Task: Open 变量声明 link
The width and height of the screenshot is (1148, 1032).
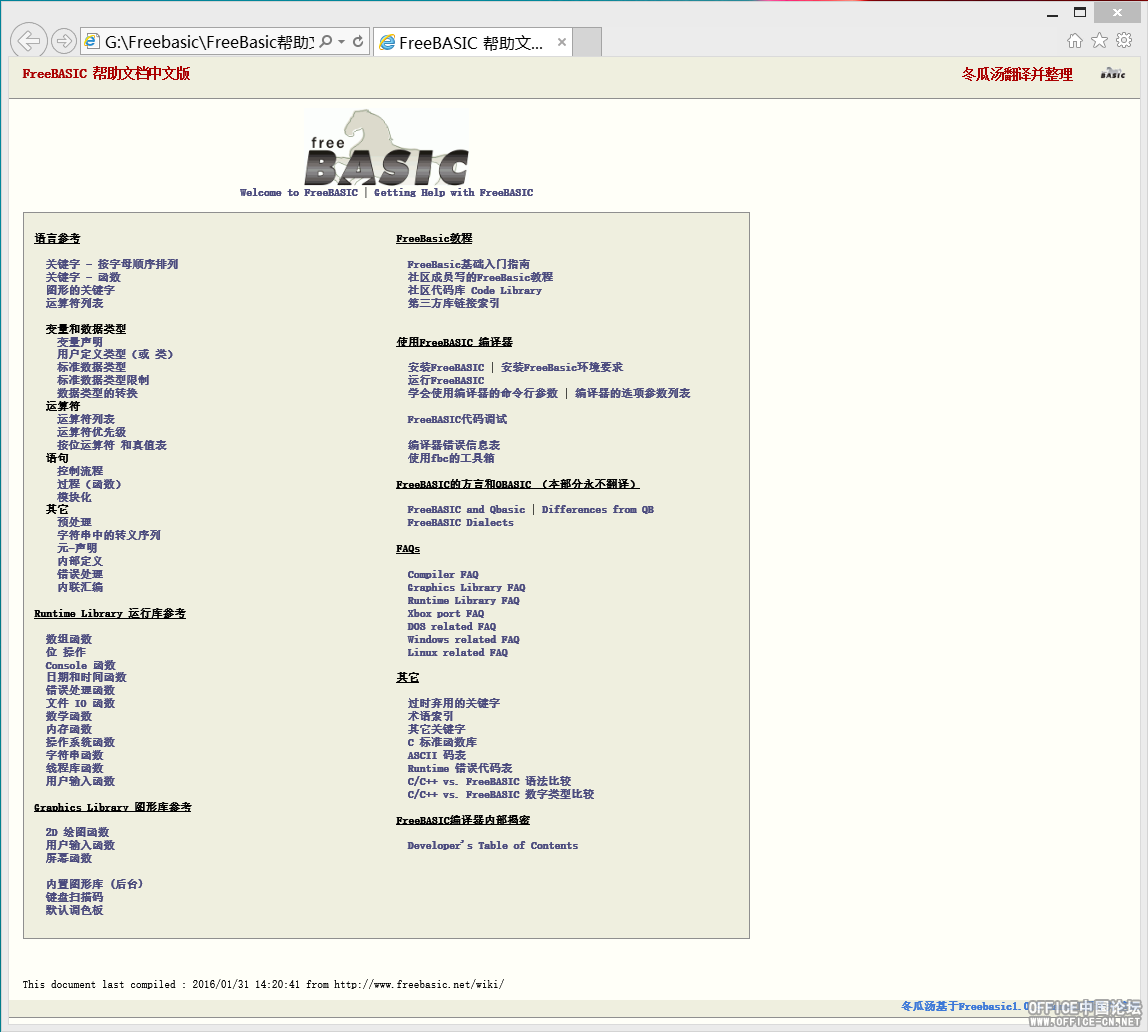Action: (80, 342)
